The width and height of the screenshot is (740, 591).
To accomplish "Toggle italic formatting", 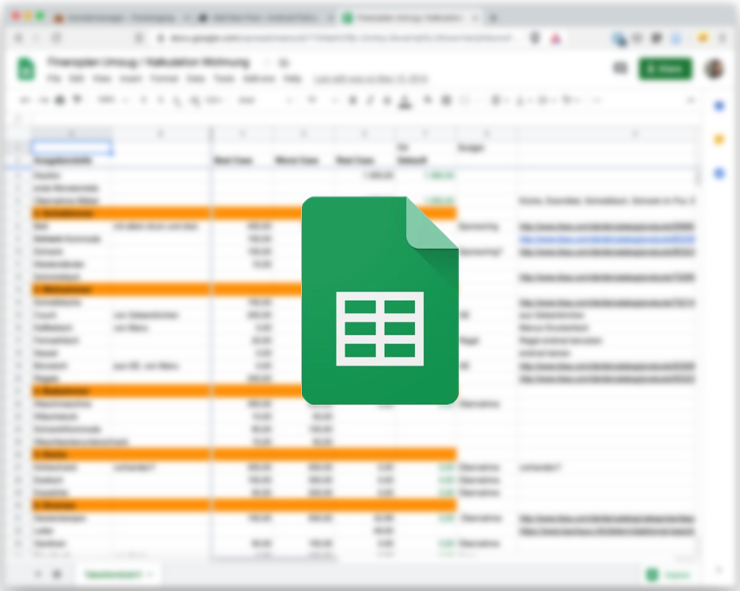I will (370, 100).
